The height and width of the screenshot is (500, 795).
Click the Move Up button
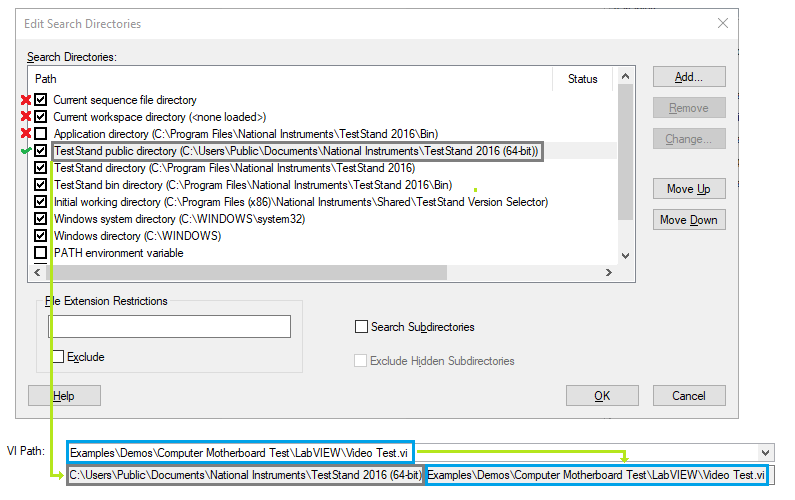click(688, 189)
